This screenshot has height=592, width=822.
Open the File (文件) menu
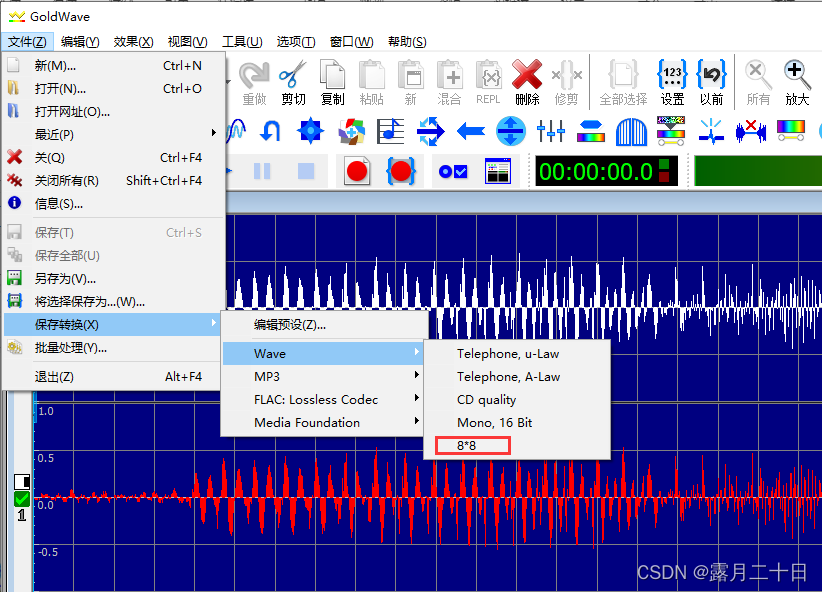(x=27, y=41)
